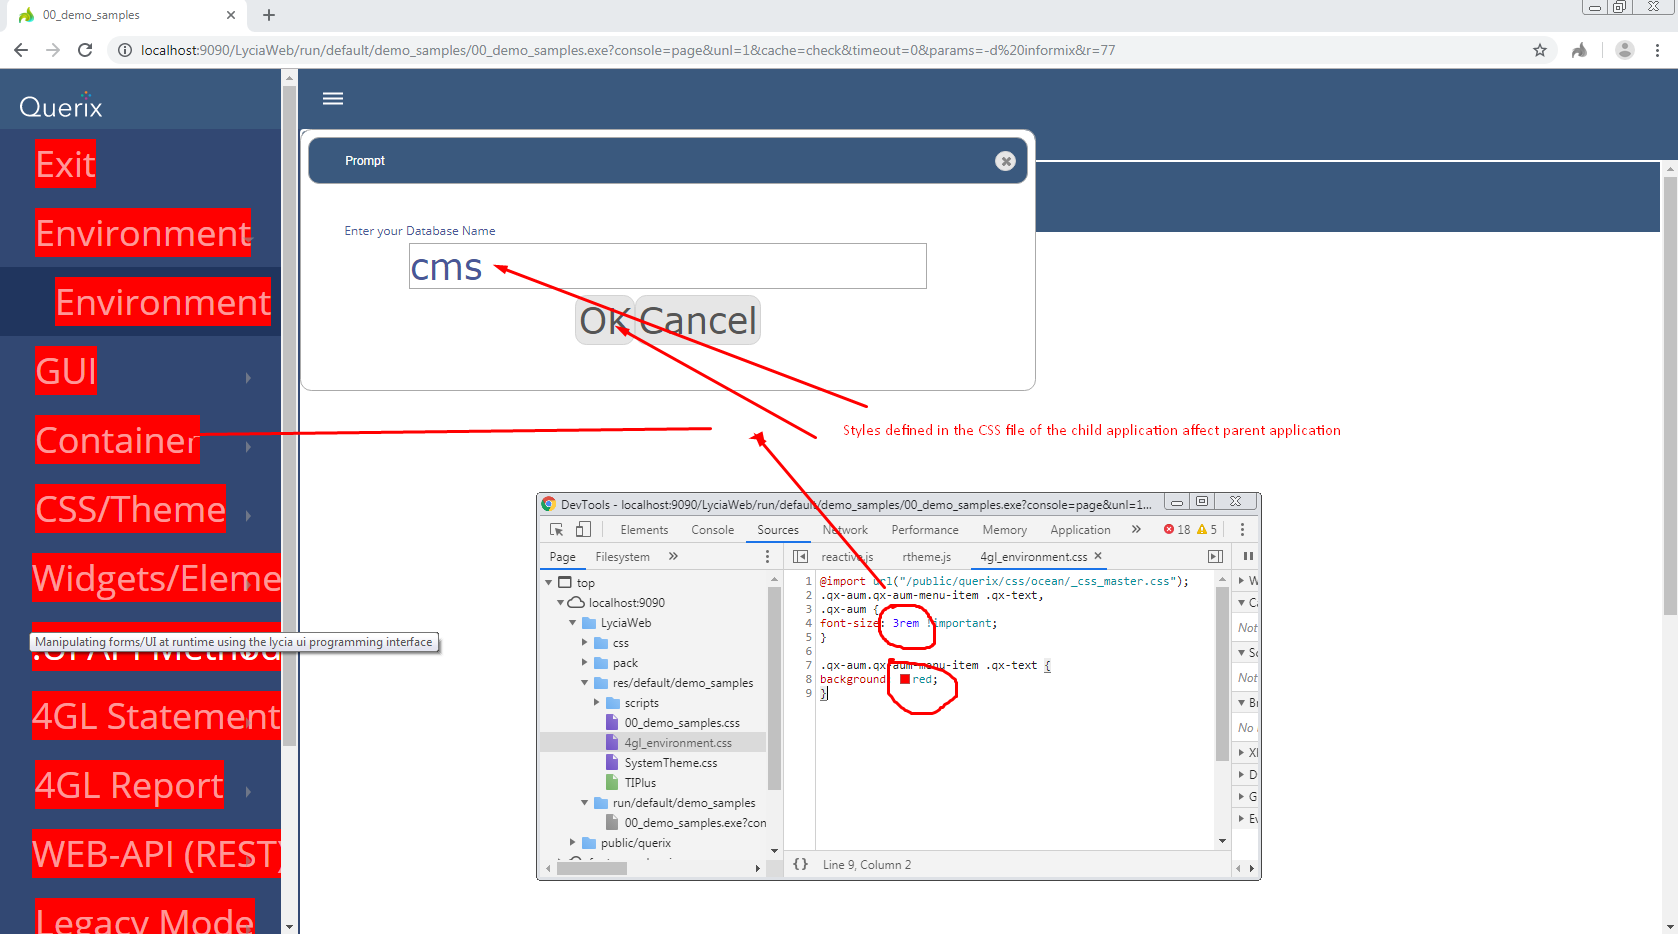Click the navigator back arrow icon beside reactive.js
The image size is (1678, 934).
coord(799,556)
